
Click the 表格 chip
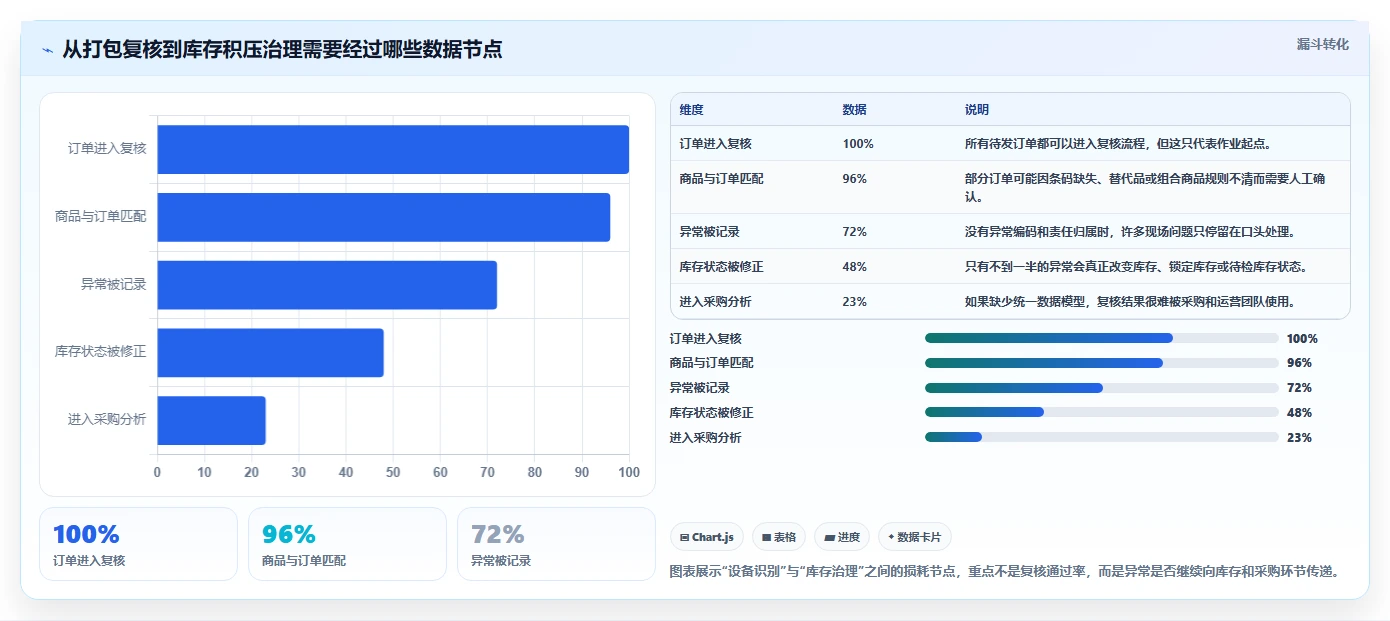(779, 537)
